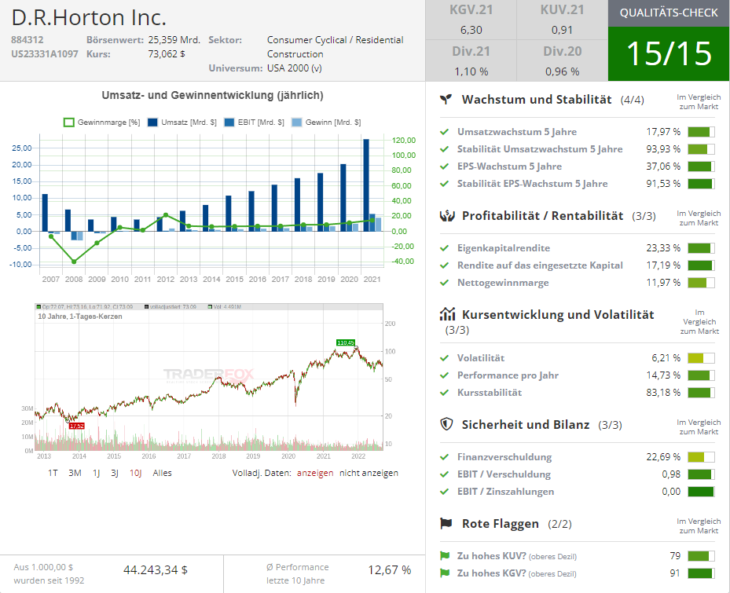Click the green flag icon next to Zu hohes KUV
The height and width of the screenshot is (593, 730).
(x=445, y=555)
